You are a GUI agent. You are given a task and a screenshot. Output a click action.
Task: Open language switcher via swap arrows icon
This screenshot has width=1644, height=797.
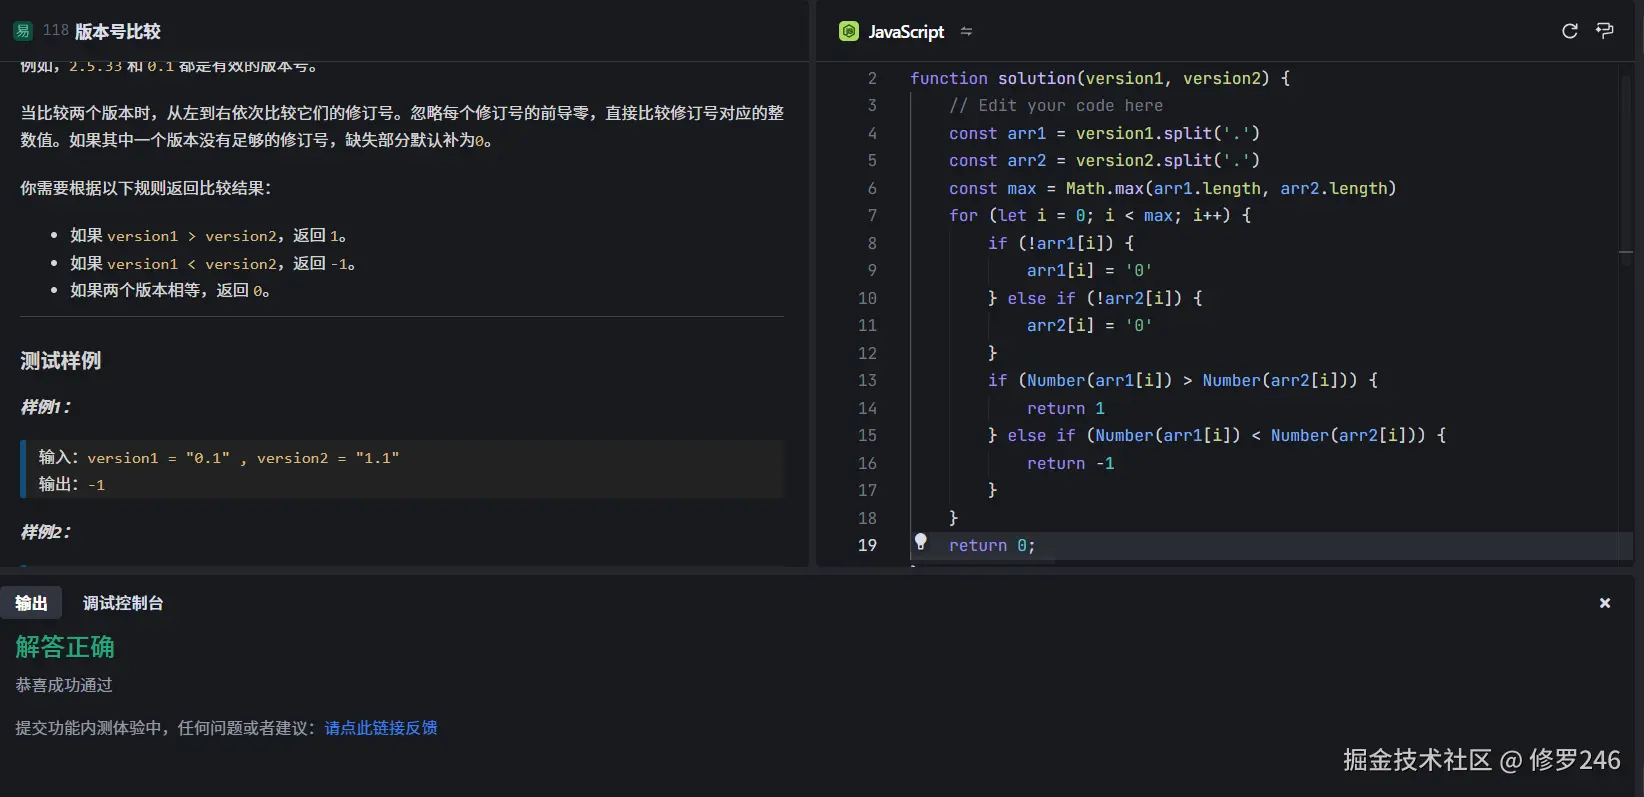coord(966,31)
